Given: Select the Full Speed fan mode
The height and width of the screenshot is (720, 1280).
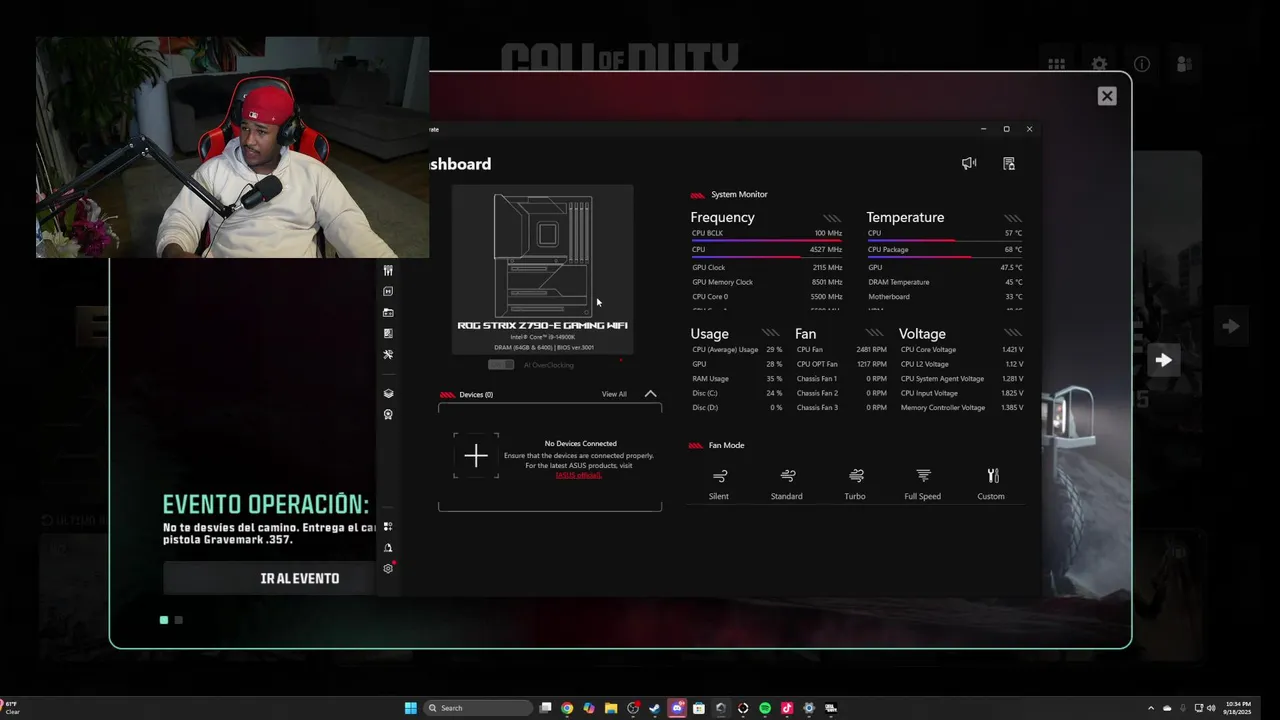Looking at the screenshot, I should coord(923,484).
